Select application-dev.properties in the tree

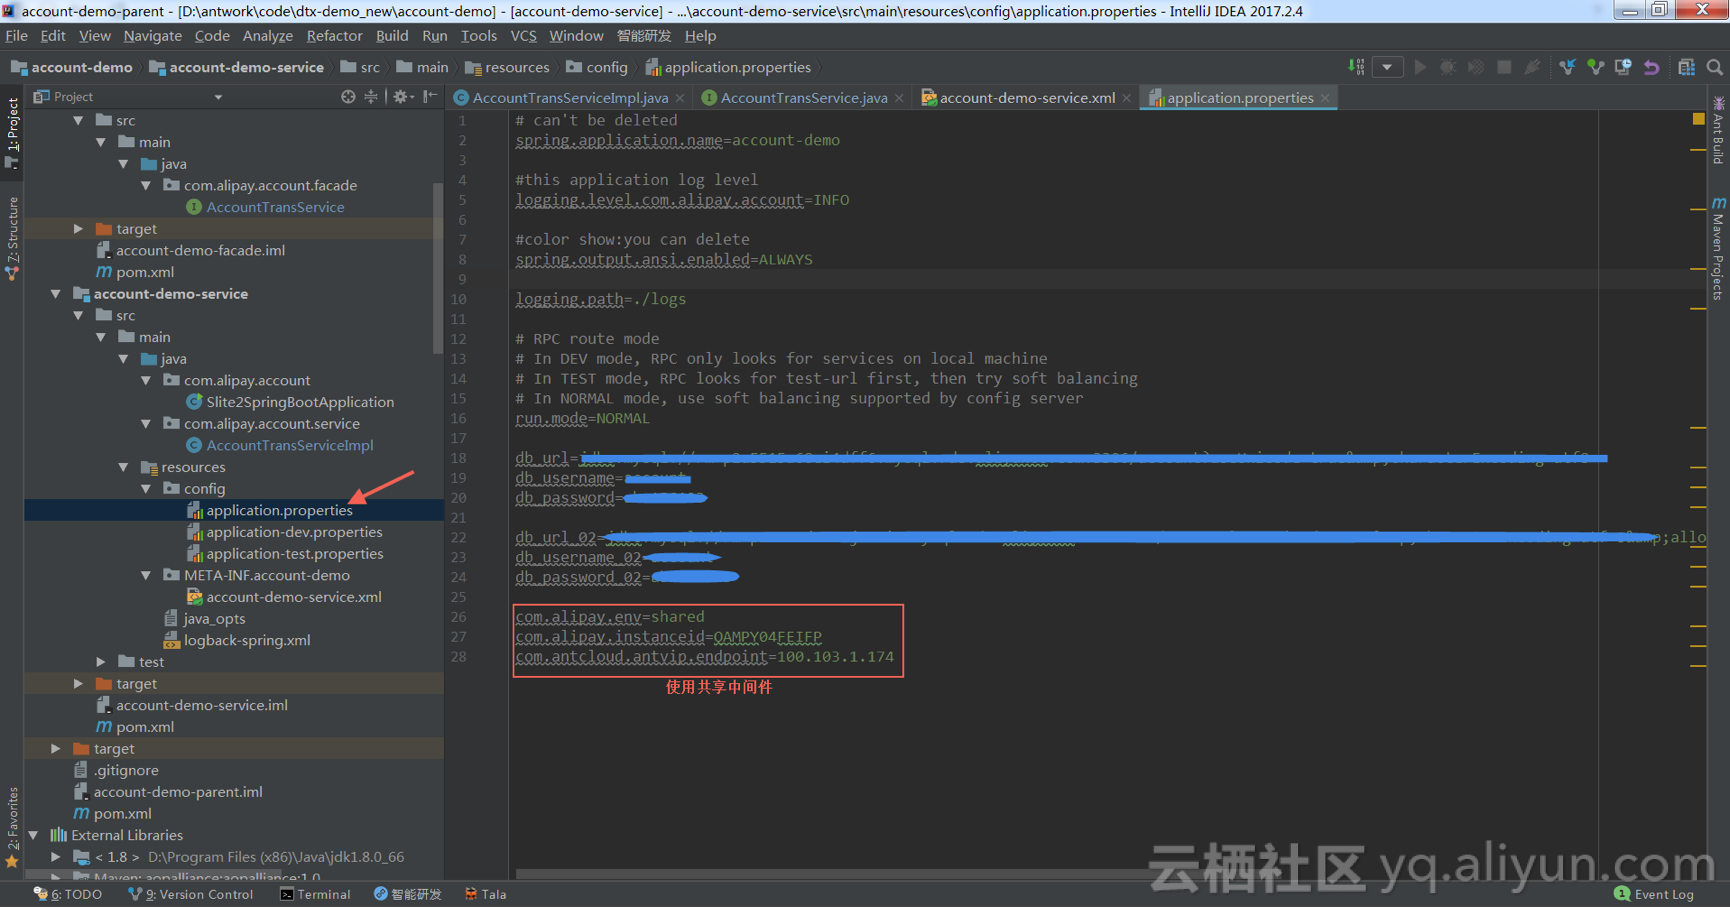(x=294, y=532)
